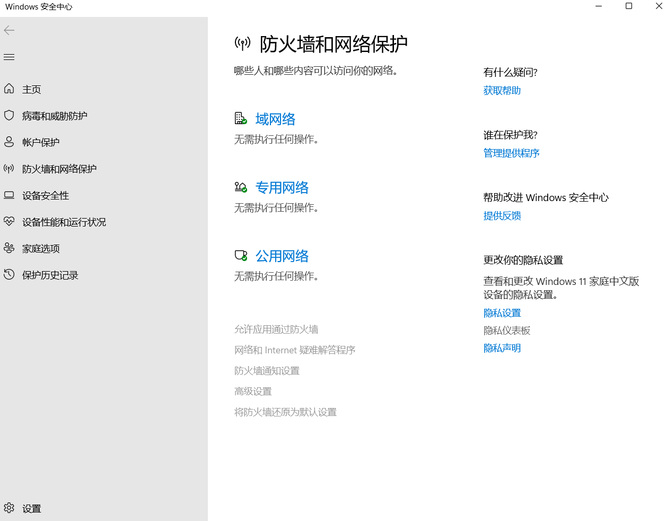The width and height of the screenshot is (666, 521).
Task: Open 设备安全性 section
Action: coord(45,195)
